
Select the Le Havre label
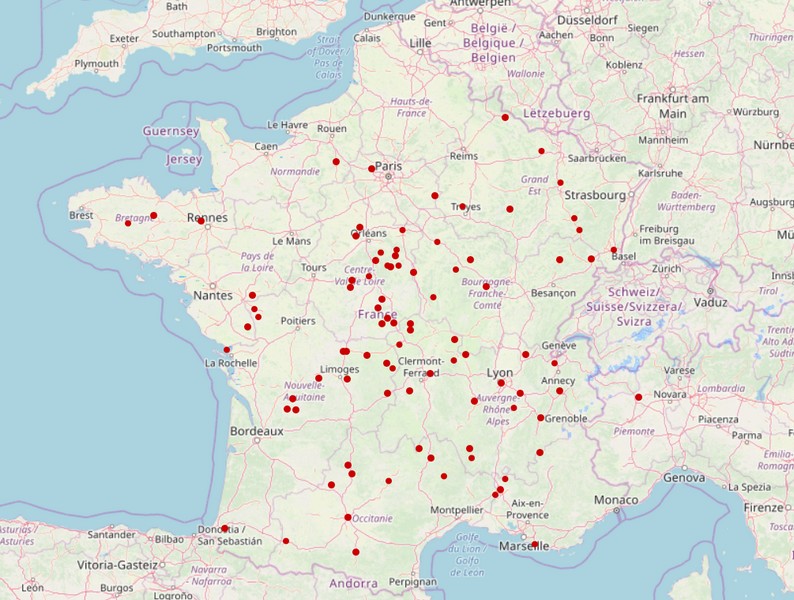click(288, 125)
